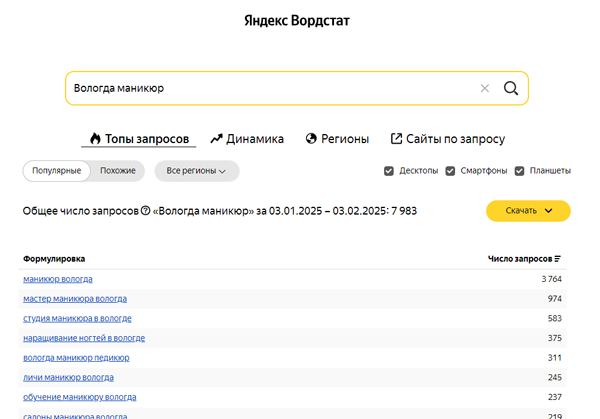The height and width of the screenshot is (419, 600).
Task: Open the Сайты по запросу tab
Action: tap(447, 139)
